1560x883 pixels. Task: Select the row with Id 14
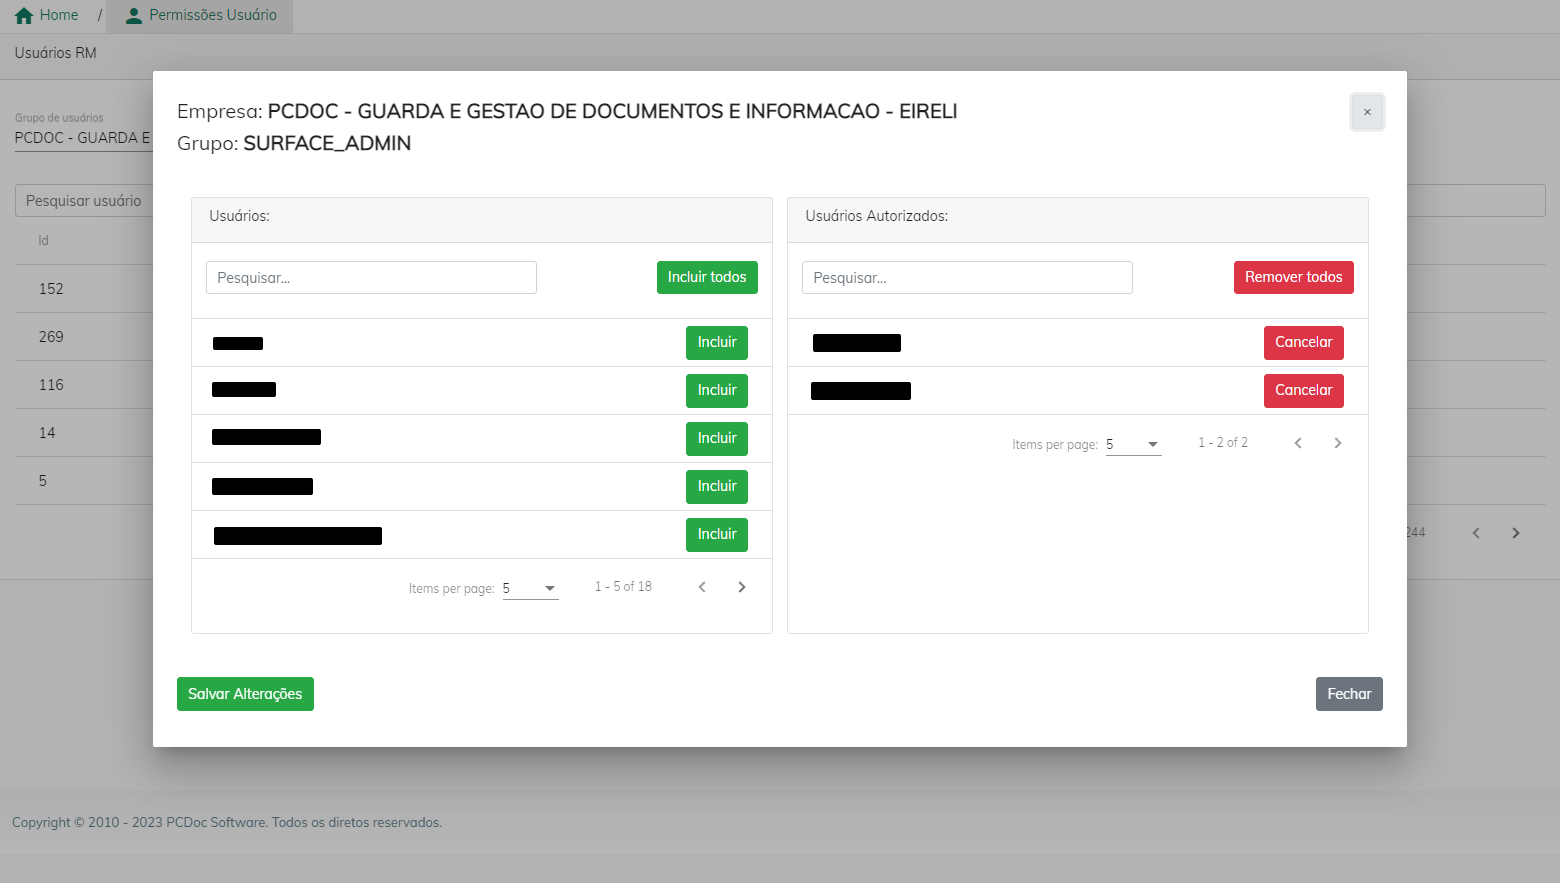coord(83,433)
